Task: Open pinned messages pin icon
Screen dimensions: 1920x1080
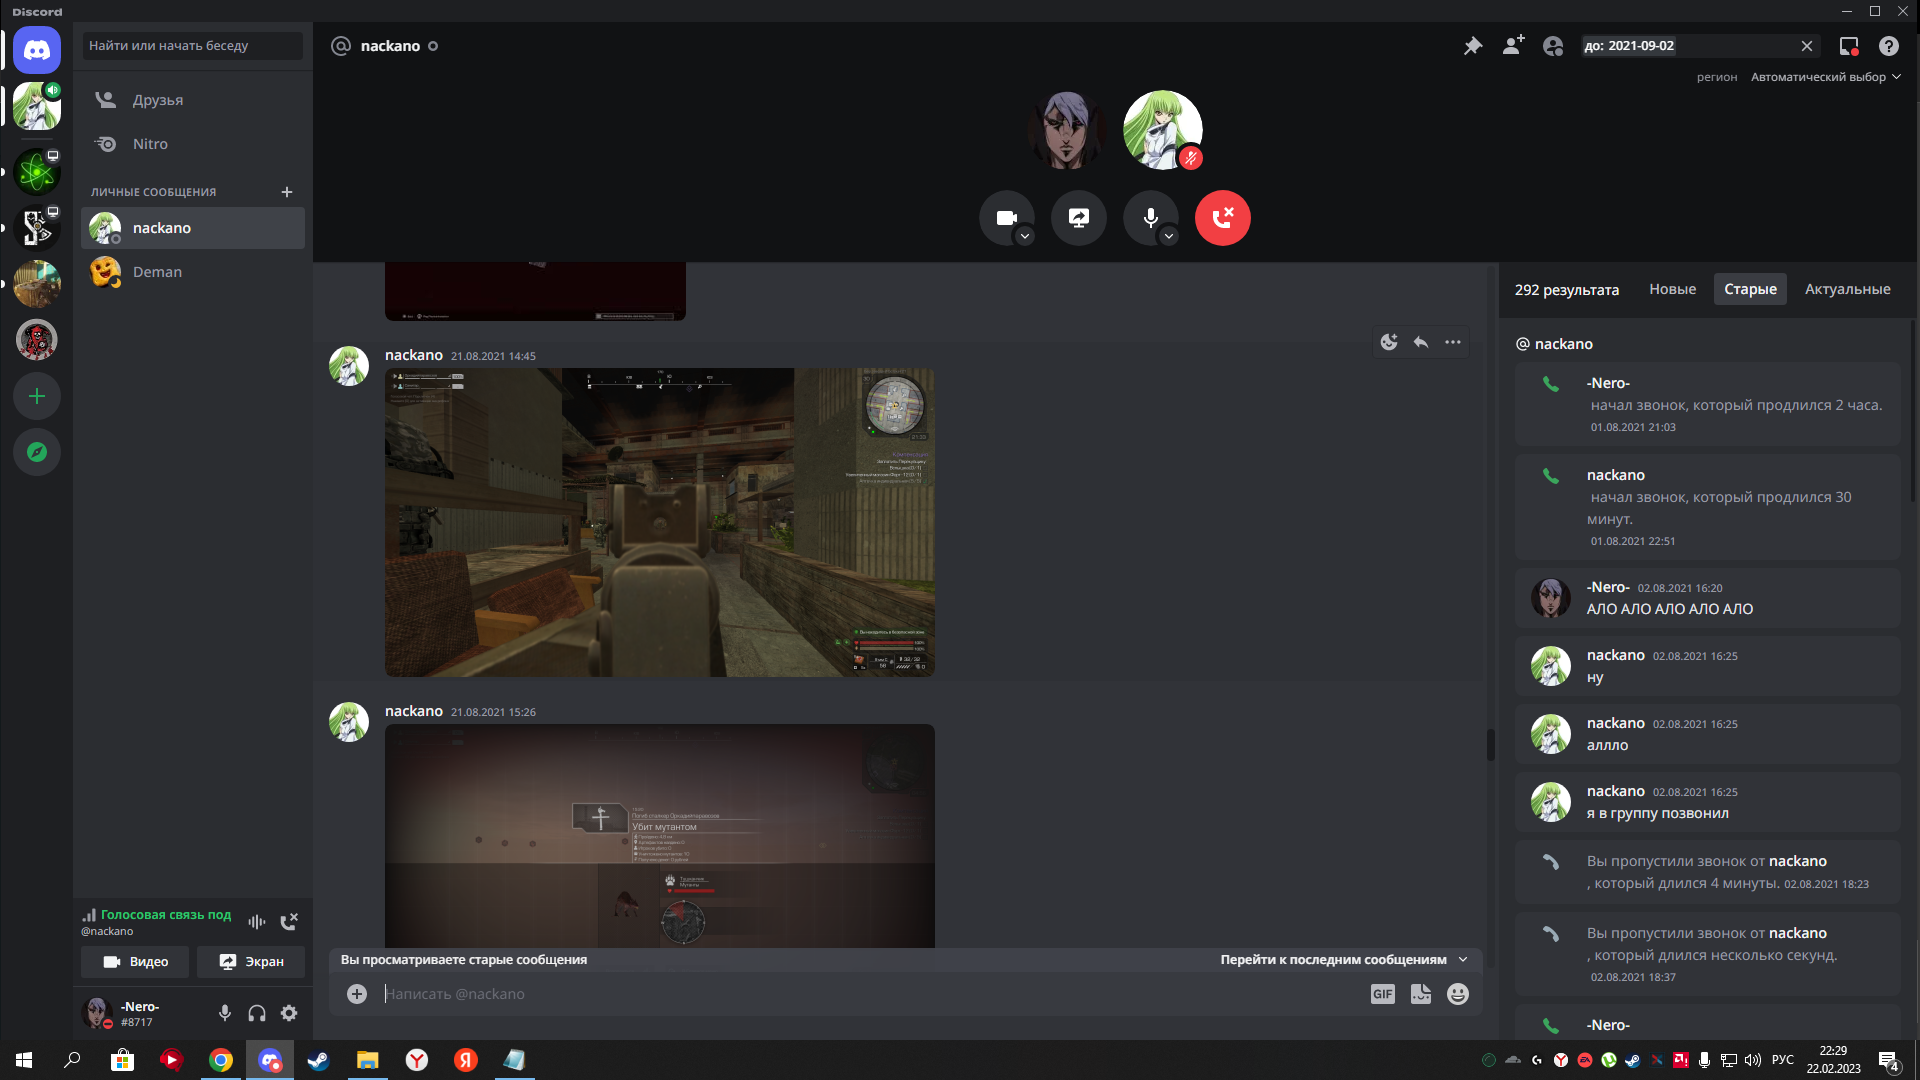Action: point(1473,46)
